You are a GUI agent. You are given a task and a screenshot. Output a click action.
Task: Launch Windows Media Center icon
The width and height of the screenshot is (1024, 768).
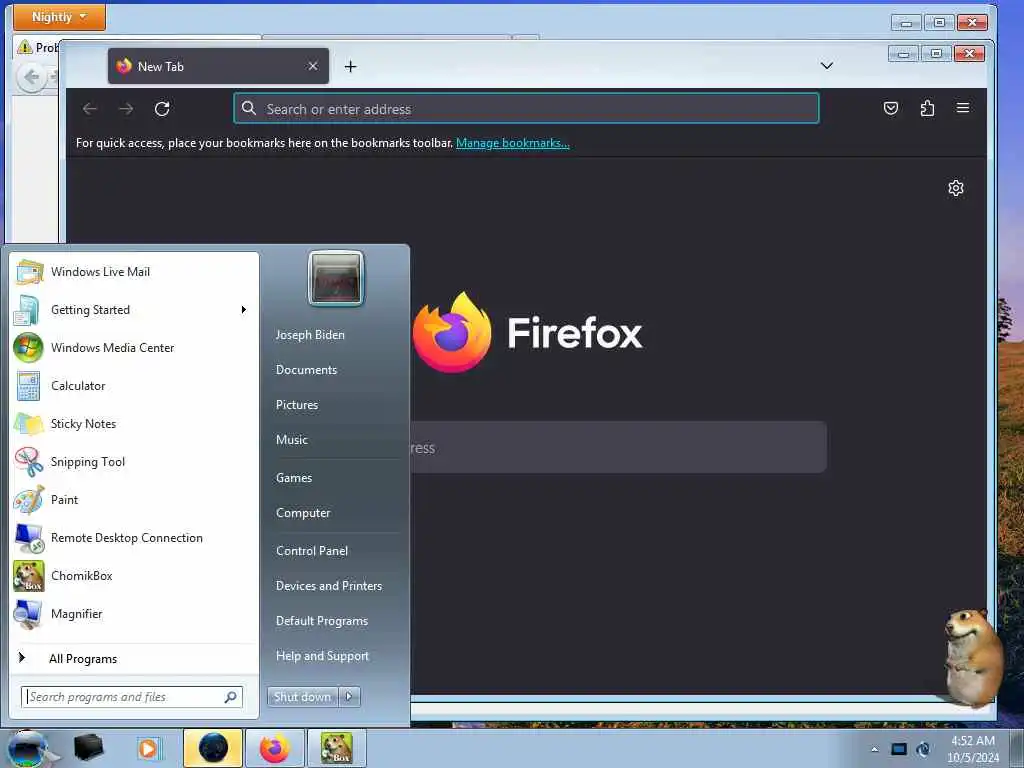[x=28, y=347]
